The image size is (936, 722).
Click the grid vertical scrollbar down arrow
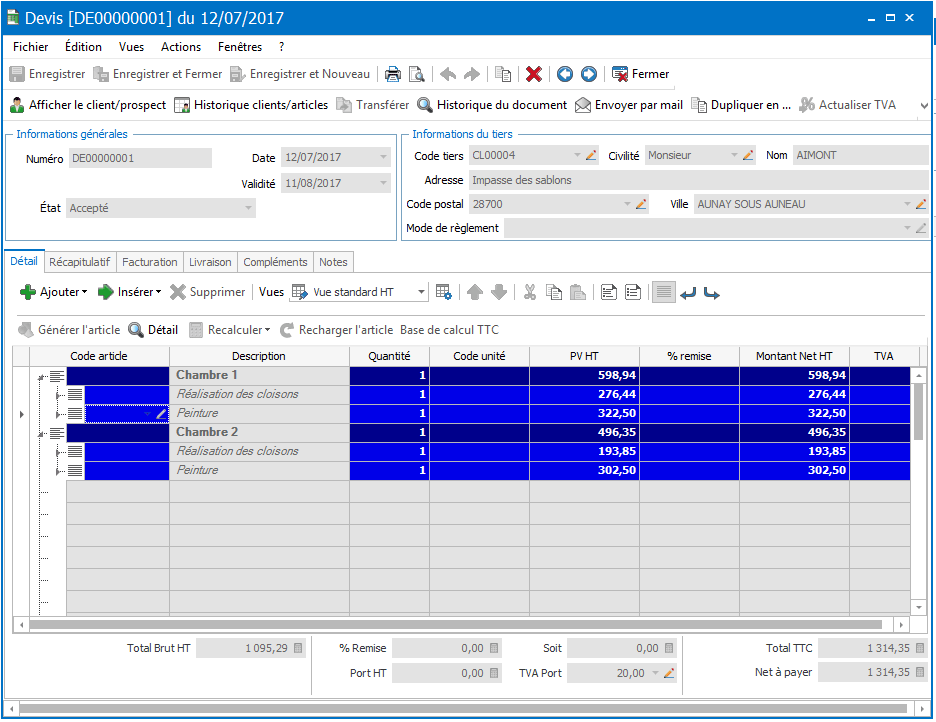pyautogui.click(x=919, y=607)
